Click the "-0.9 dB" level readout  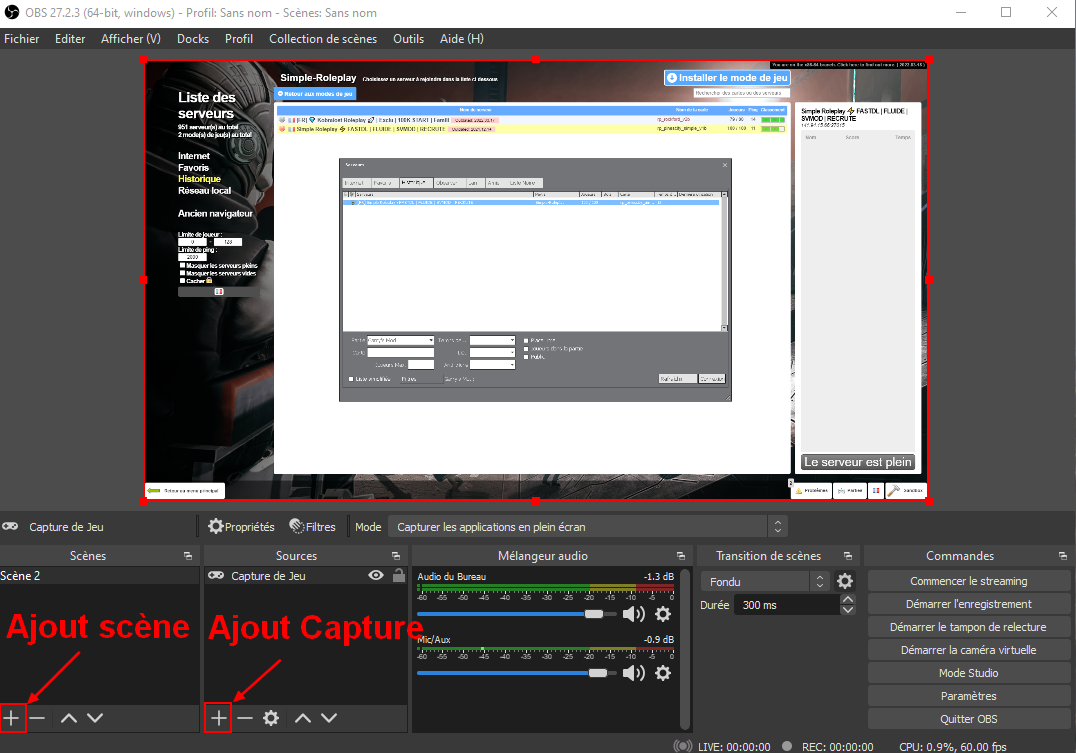tap(659, 640)
